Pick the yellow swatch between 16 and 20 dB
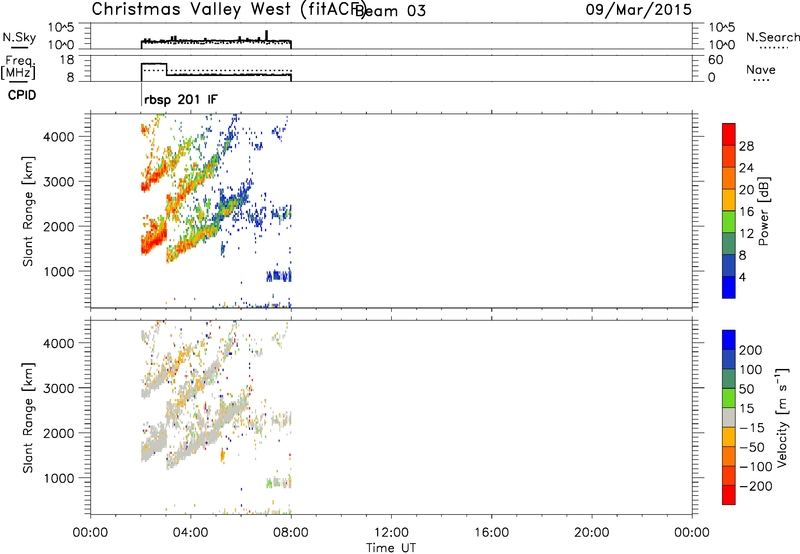Viewport: 800px width, 554px height. click(729, 200)
